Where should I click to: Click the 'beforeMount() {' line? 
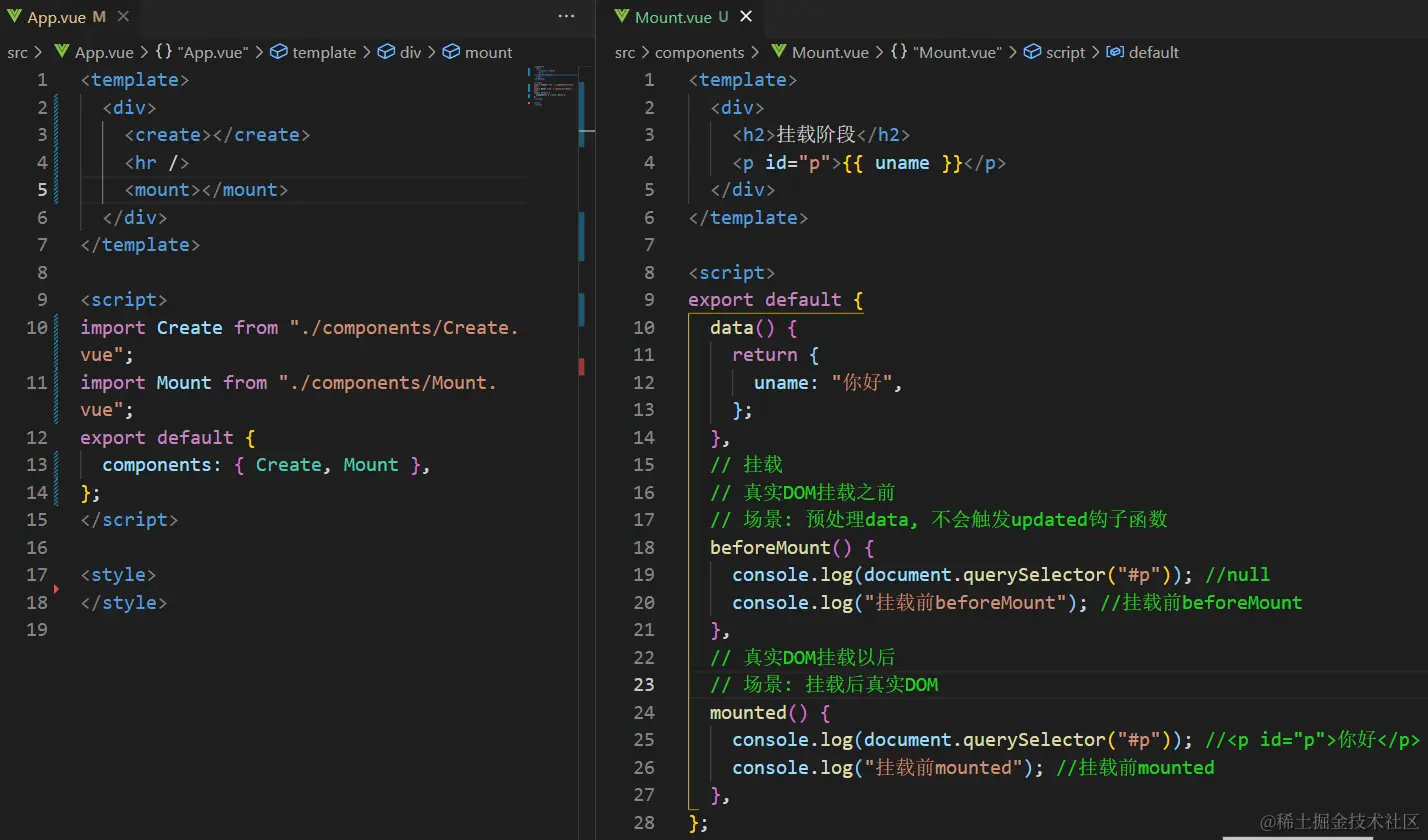[792, 547]
